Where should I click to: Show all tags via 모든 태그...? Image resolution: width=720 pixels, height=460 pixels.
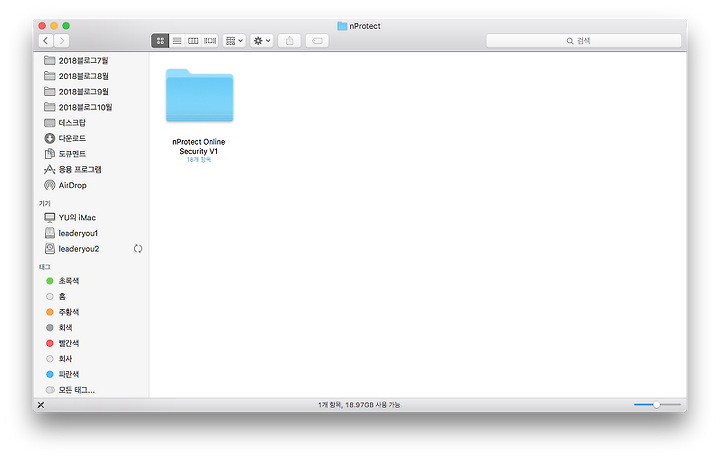click(x=92, y=390)
